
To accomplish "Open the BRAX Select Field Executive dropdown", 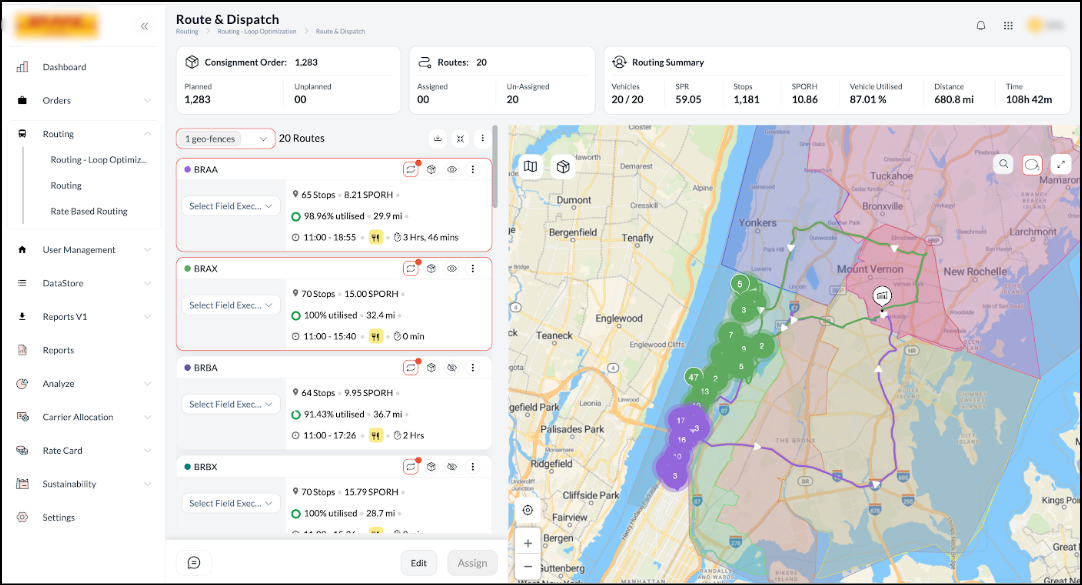I will click(230, 305).
